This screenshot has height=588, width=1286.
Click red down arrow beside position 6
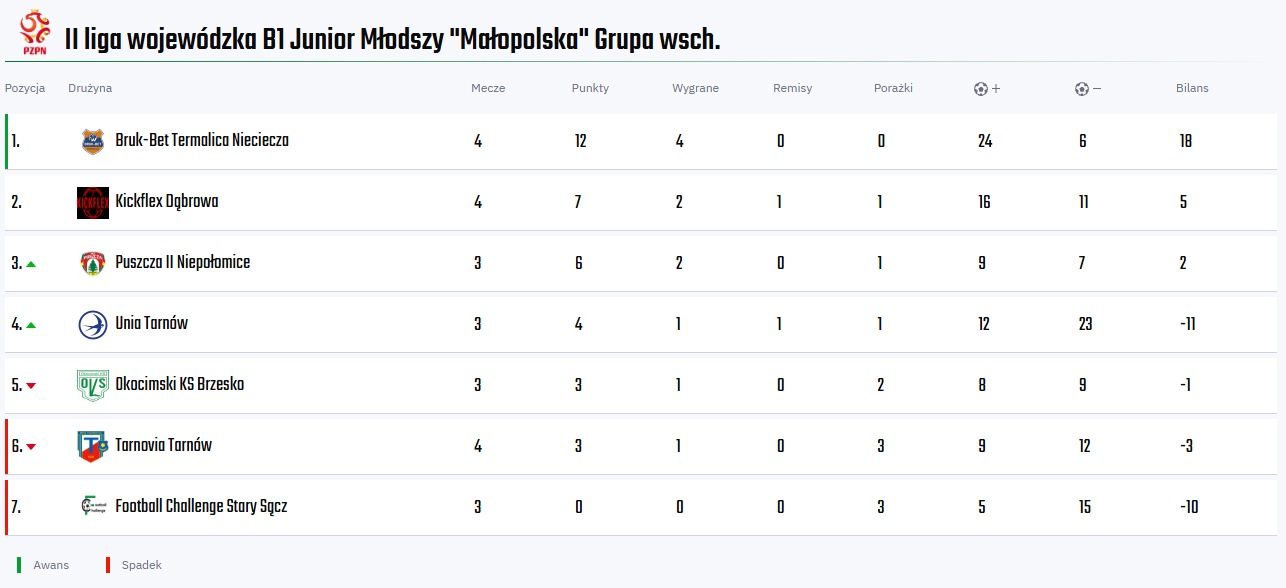tap(31, 447)
